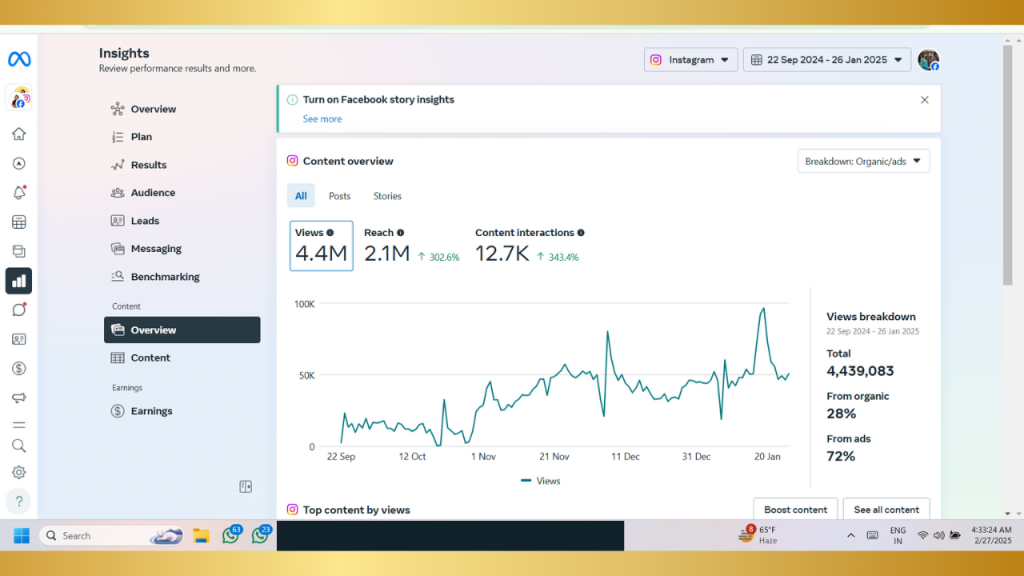Switch to the Posts tab

click(x=340, y=196)
